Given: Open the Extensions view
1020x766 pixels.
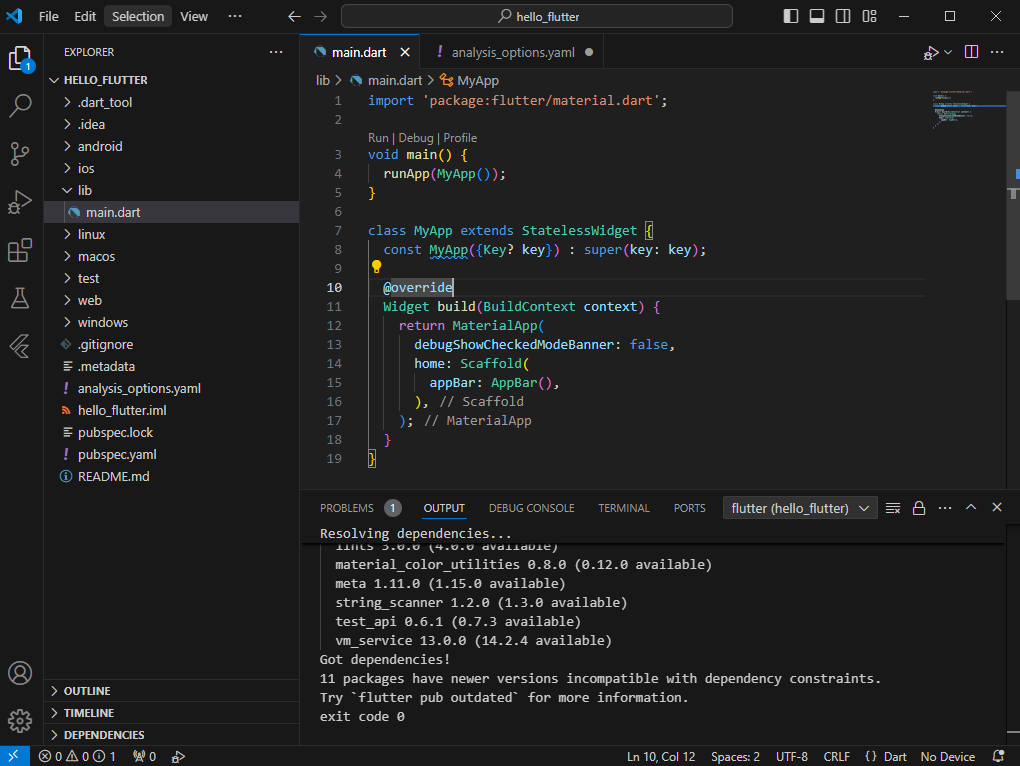Looking at the screenshot, I should coord(20,250).
